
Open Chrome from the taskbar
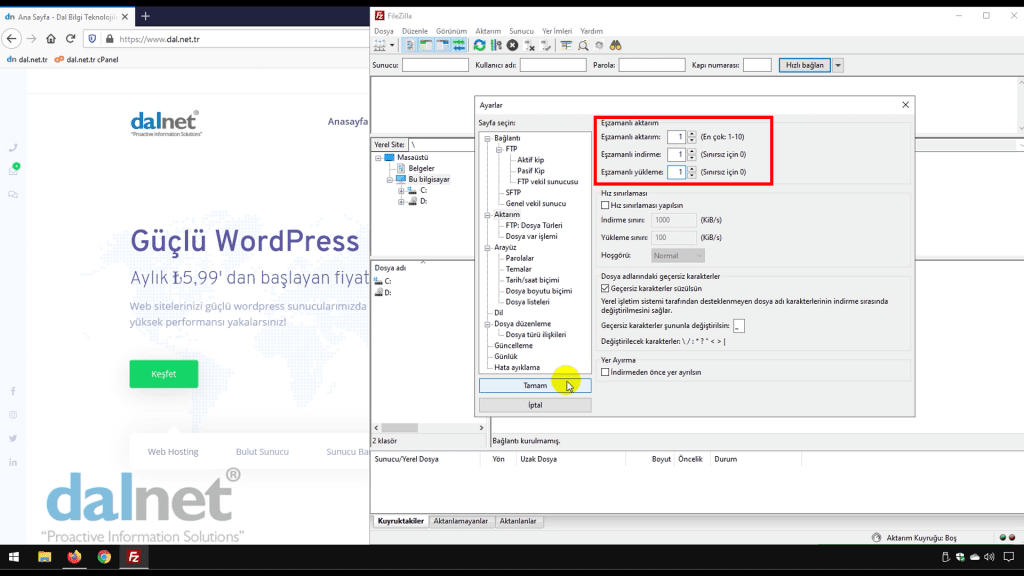click(x=104, y=557)
